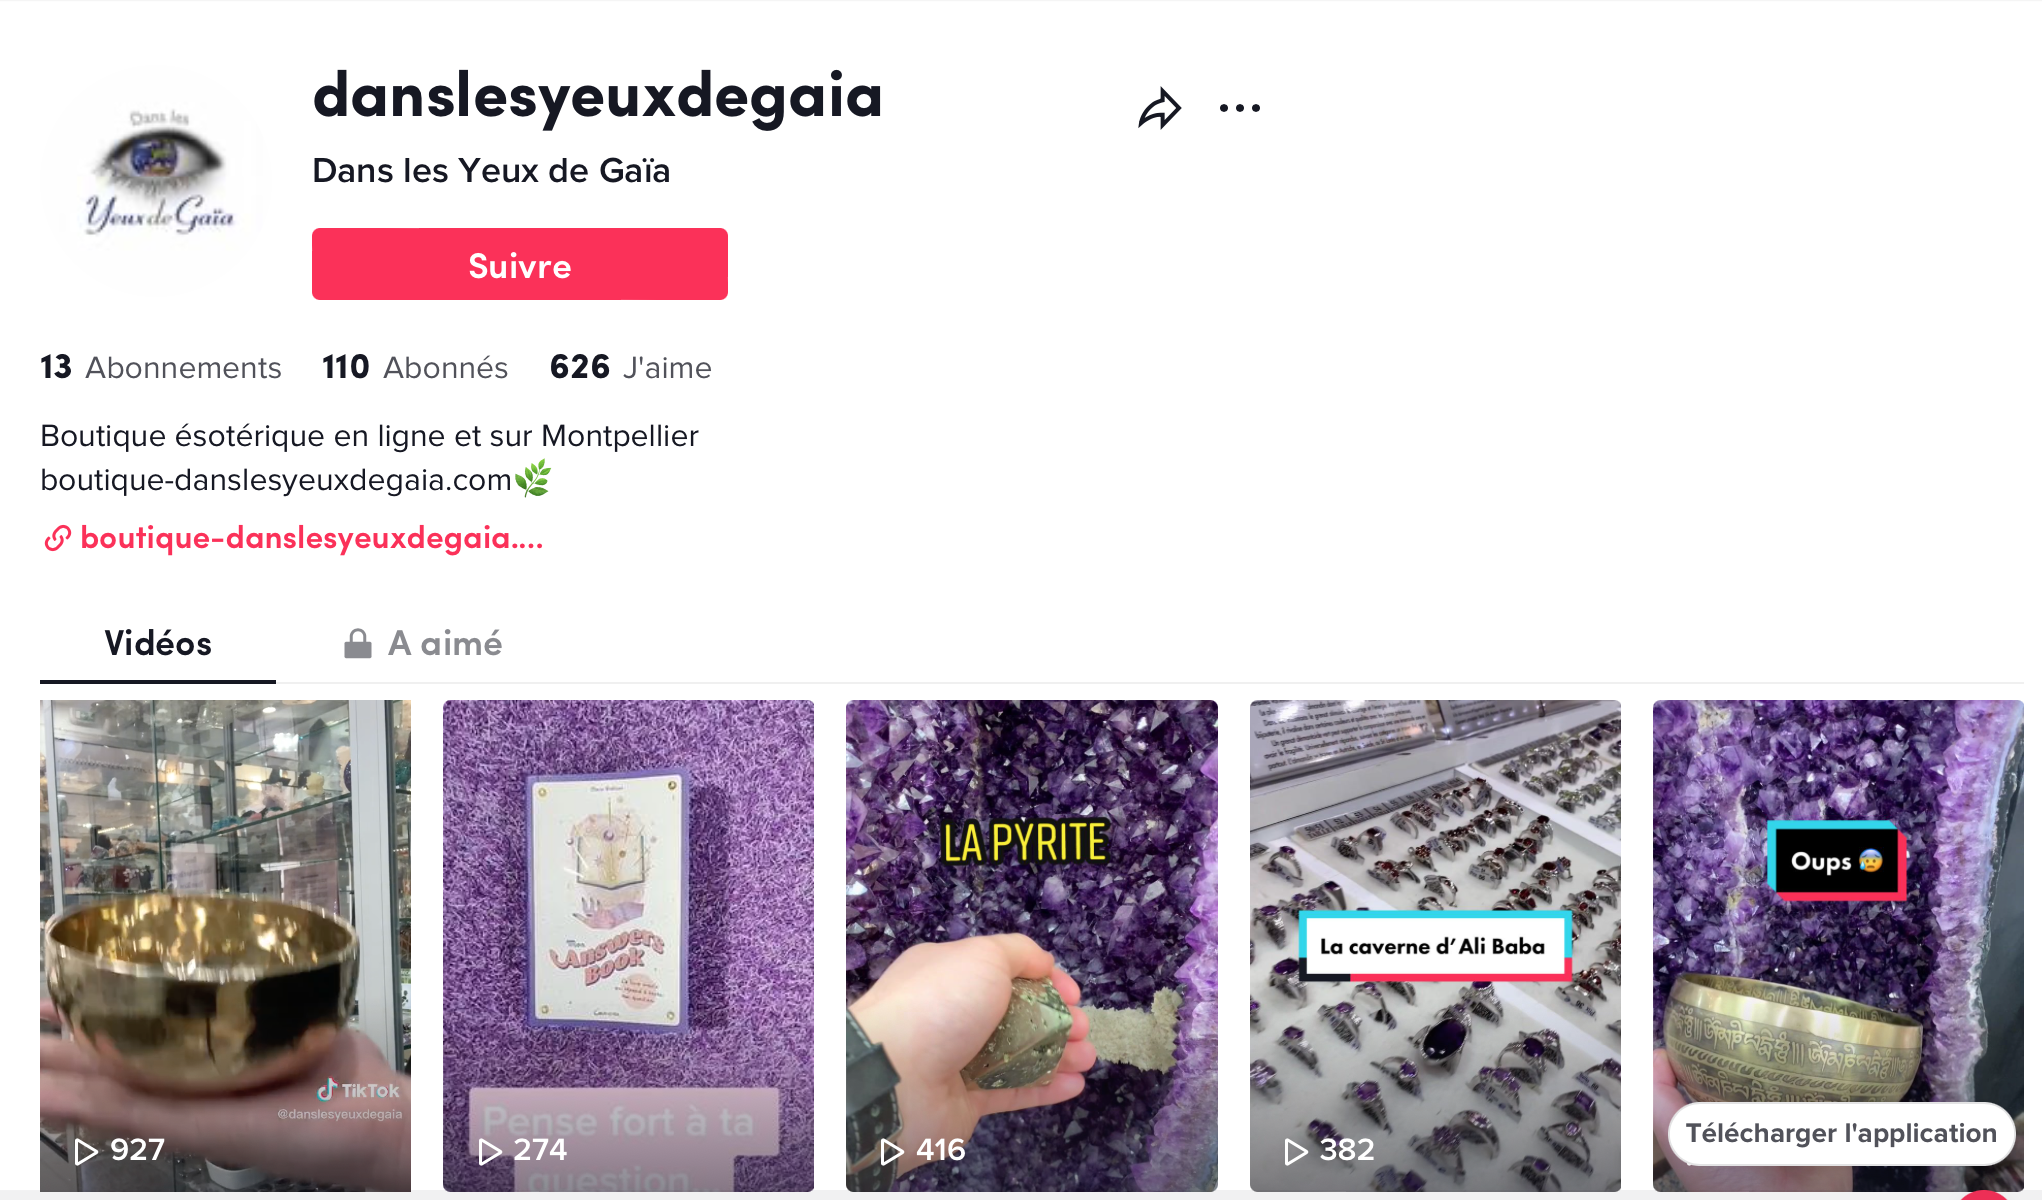This screenshot has height=1200, width=2042.
Task: View the 13 Abonnements list
Action: [x=161, y=367]
